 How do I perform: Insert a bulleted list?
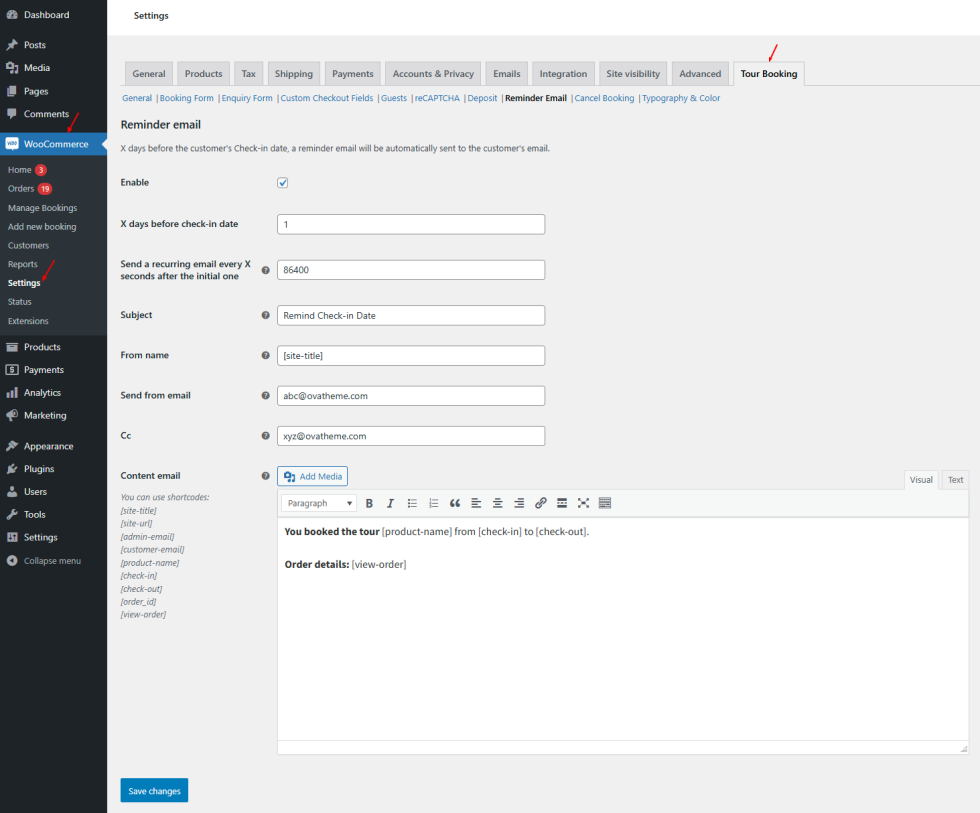(412, 503)
